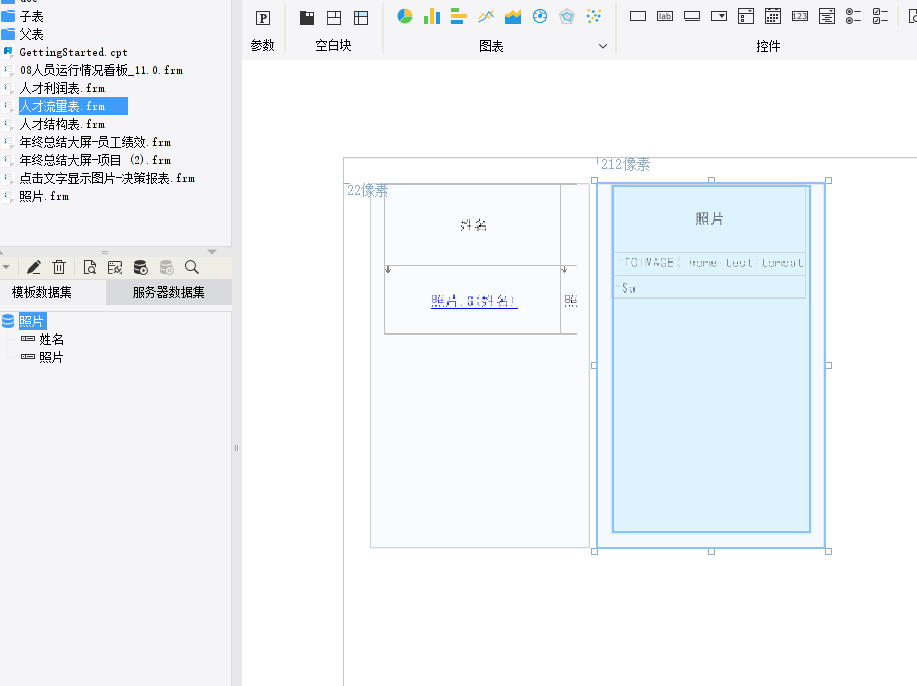
Task: Click the $a cell in the selected block
Action: pos(709,287)
